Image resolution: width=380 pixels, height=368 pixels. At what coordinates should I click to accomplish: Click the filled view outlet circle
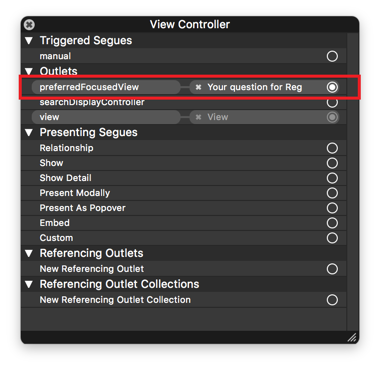tap(332, 117)
